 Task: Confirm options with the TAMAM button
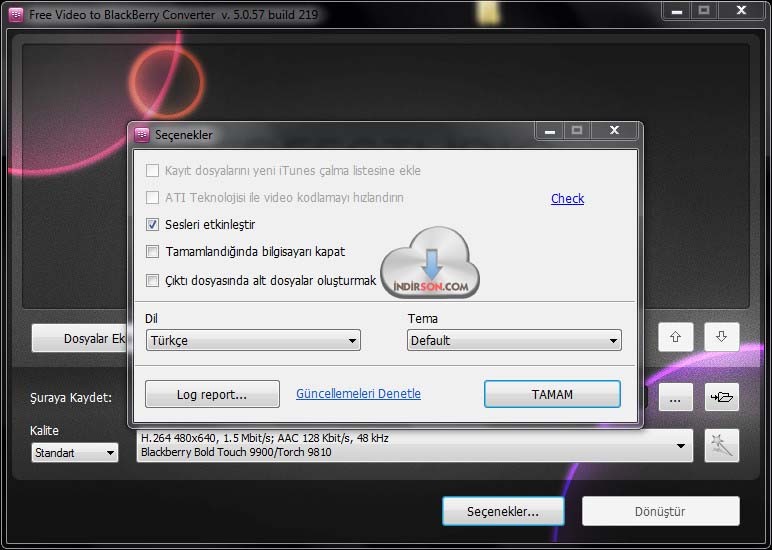tap(552, 394)
